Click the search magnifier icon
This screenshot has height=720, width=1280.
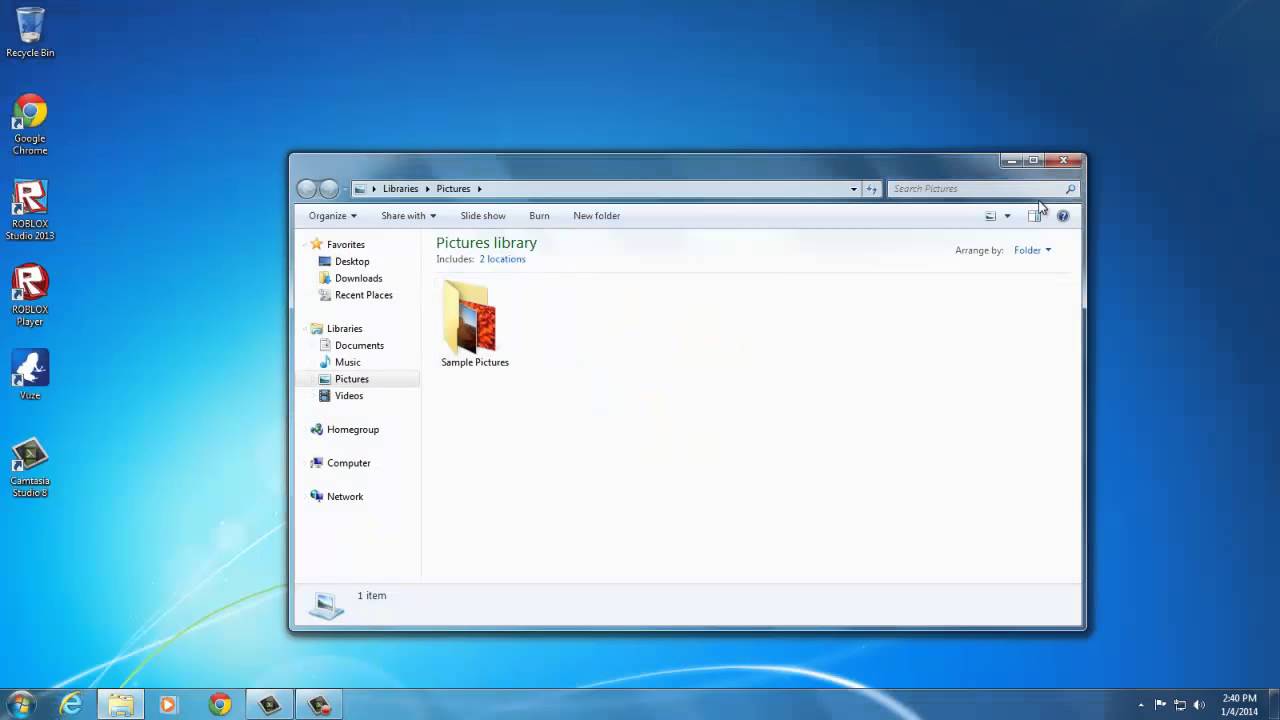coord(1070,189)
